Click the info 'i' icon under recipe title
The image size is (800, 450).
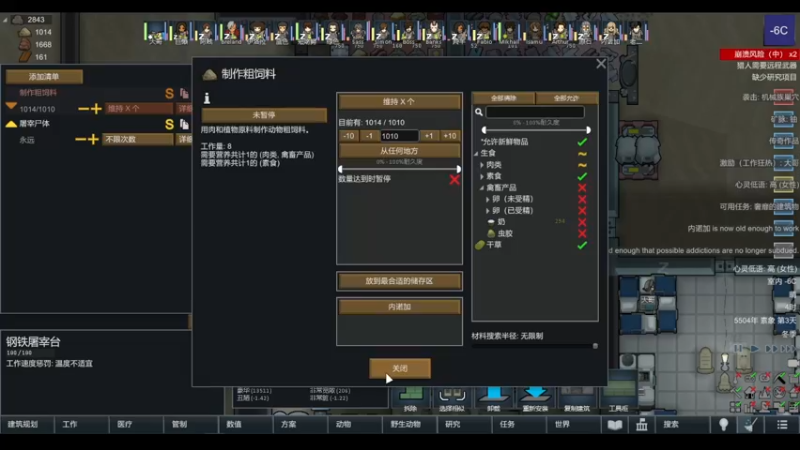[x=207, y=98]
